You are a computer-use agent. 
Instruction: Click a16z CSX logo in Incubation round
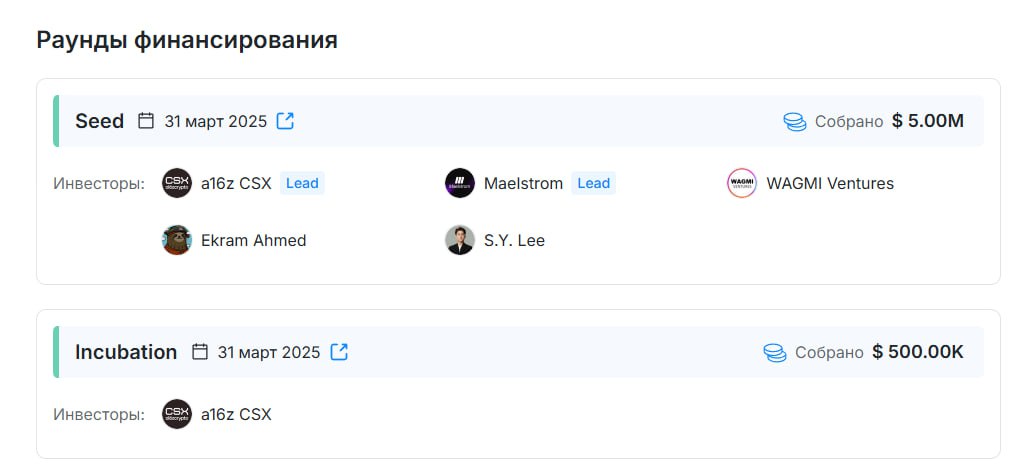177,414
